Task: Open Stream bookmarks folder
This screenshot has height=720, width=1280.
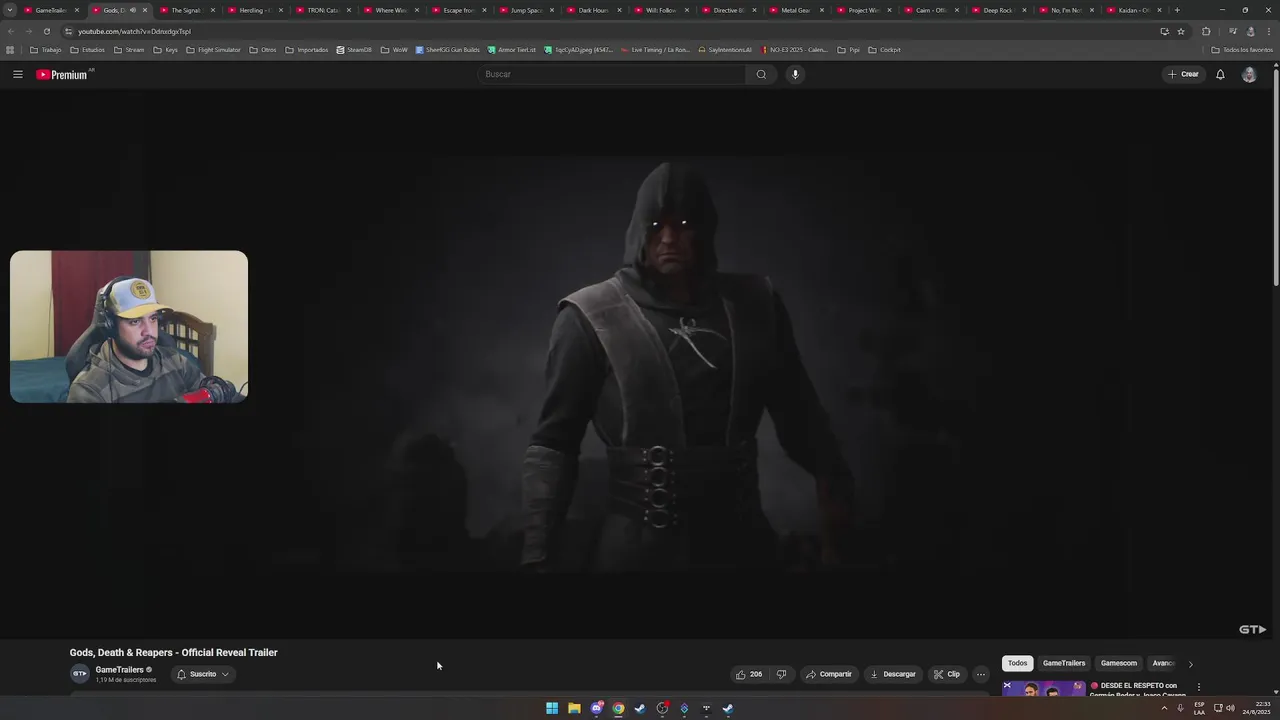Action: coord(129,49)
